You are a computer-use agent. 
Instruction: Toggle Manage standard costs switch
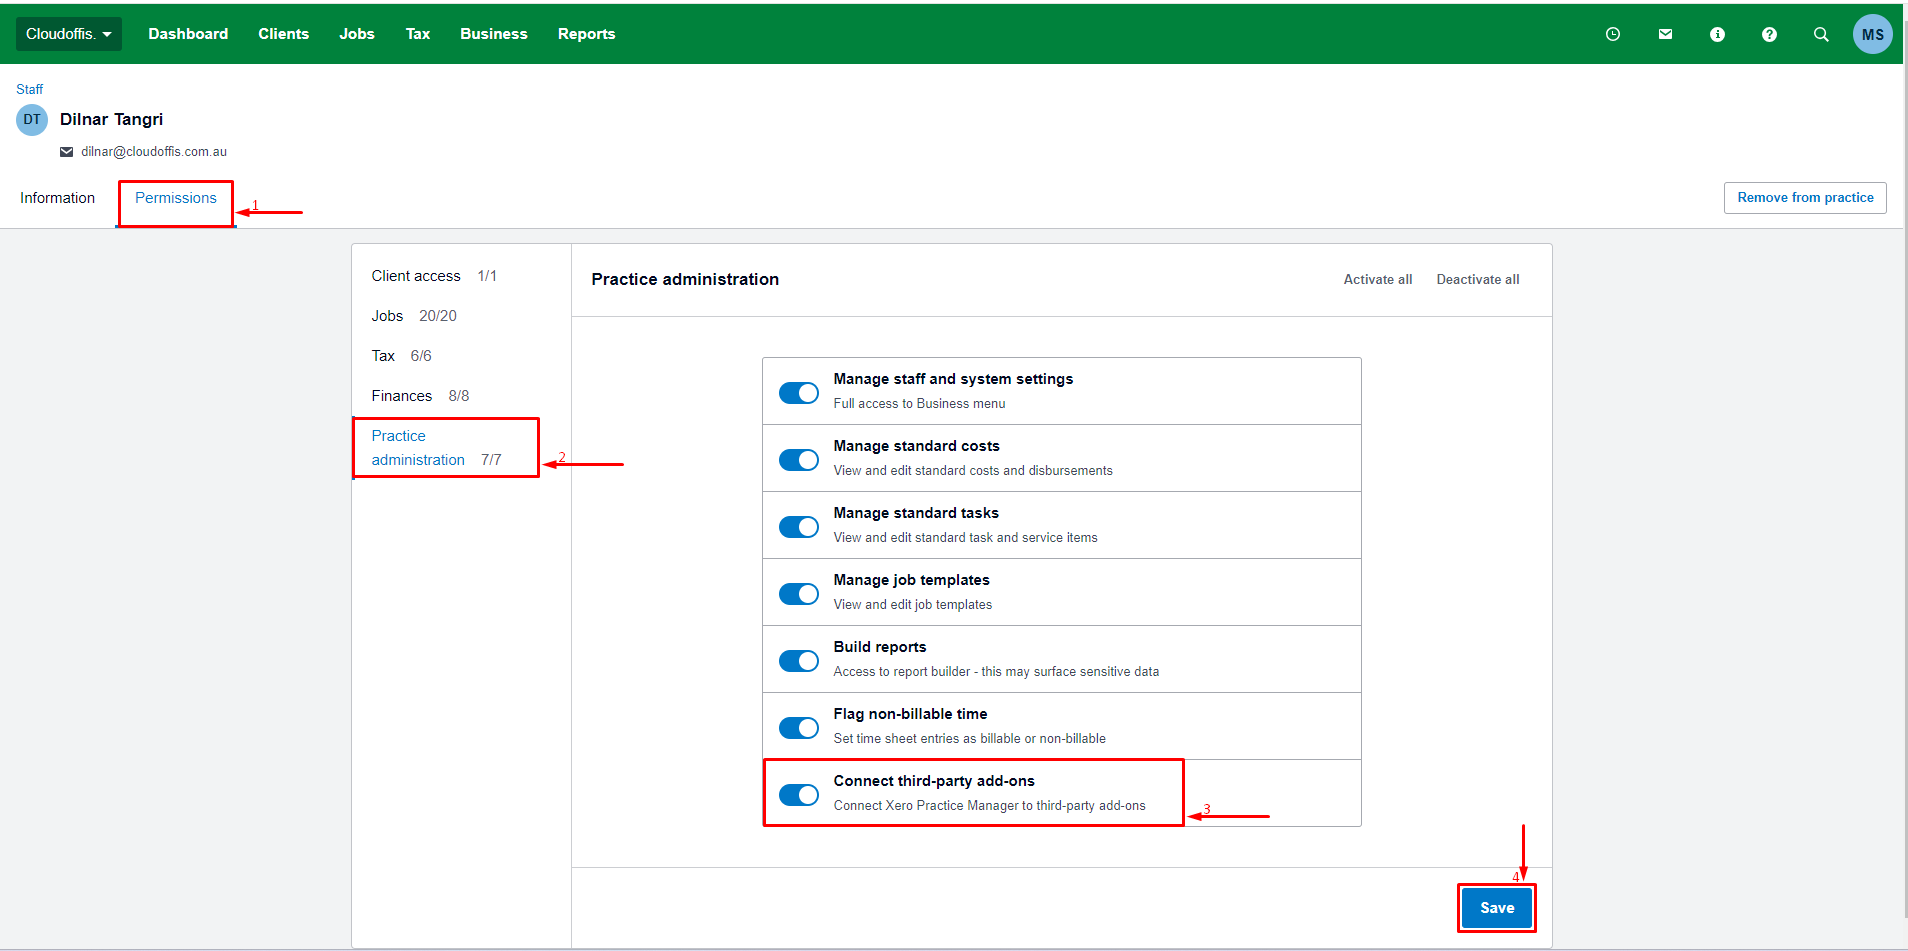[799, 460]
